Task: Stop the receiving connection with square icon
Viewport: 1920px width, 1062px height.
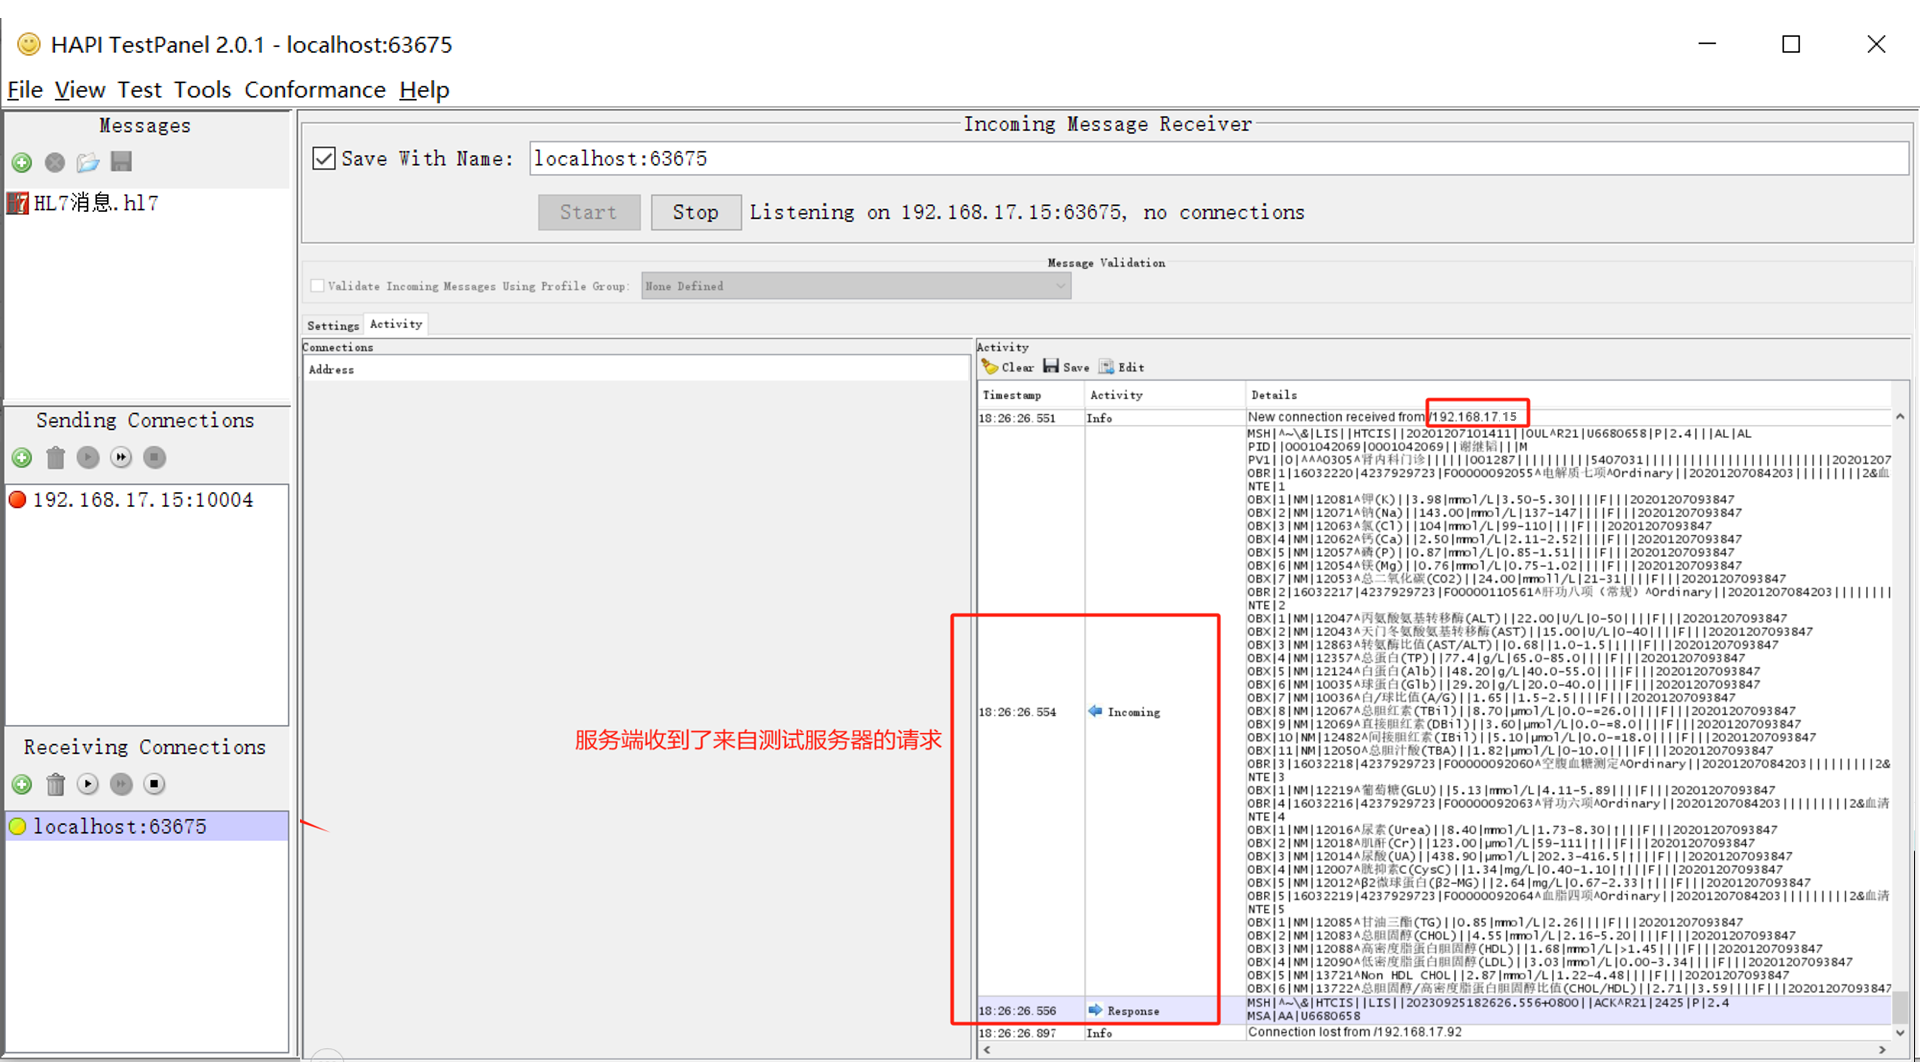Action: [x=154, y=785]
